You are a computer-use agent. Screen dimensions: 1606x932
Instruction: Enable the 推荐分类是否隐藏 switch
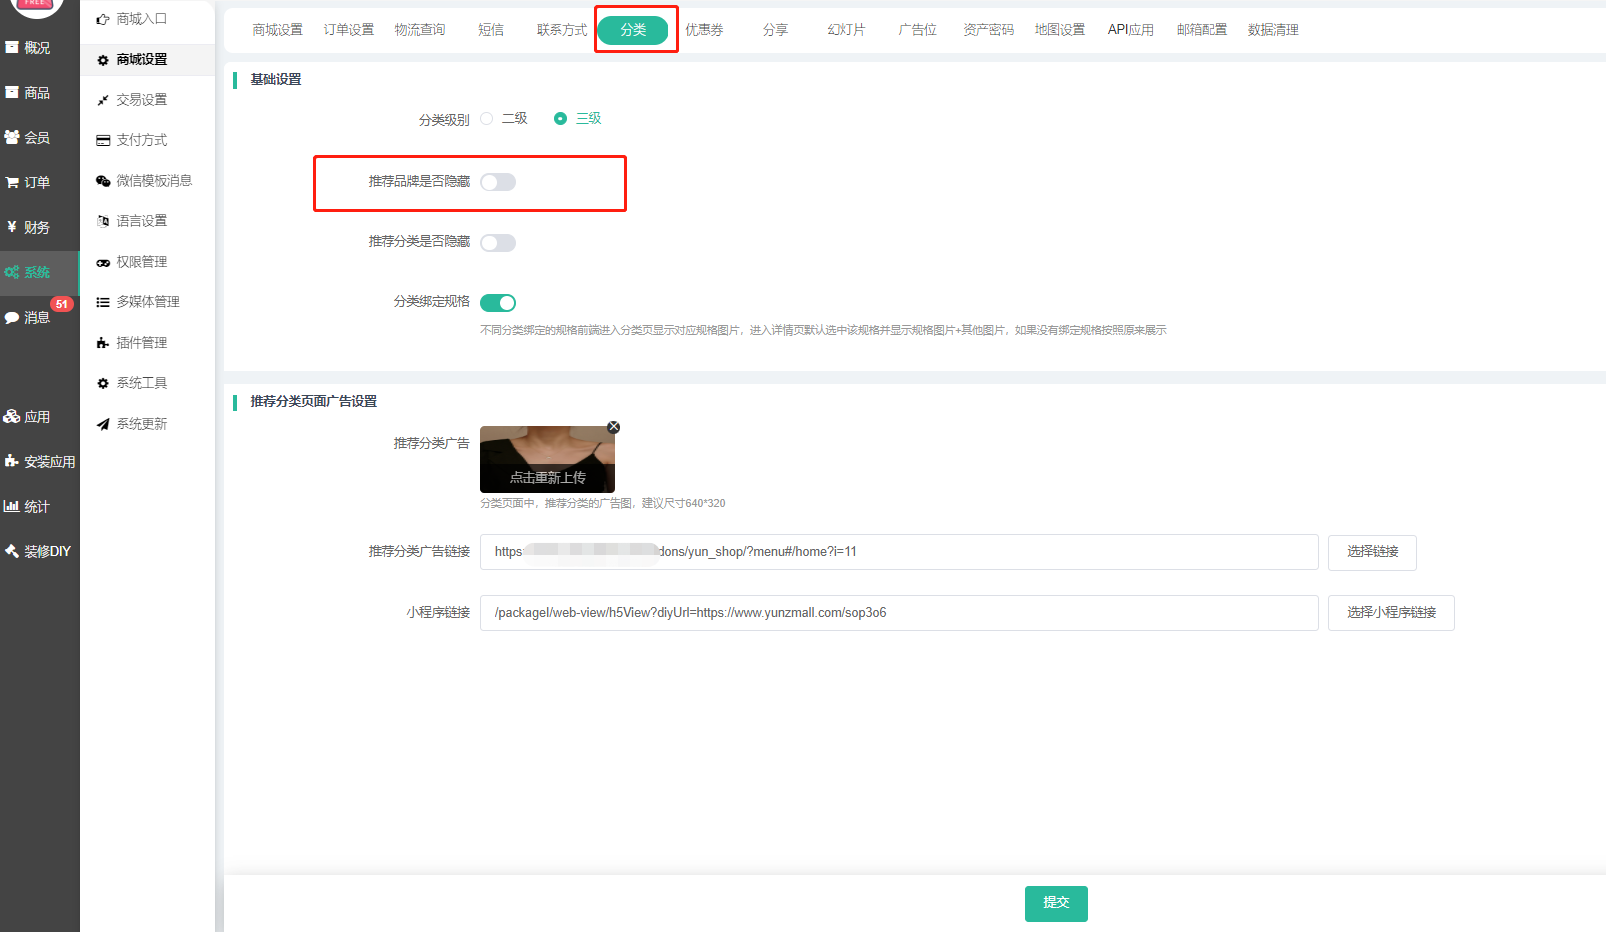[x=497, y=243]
